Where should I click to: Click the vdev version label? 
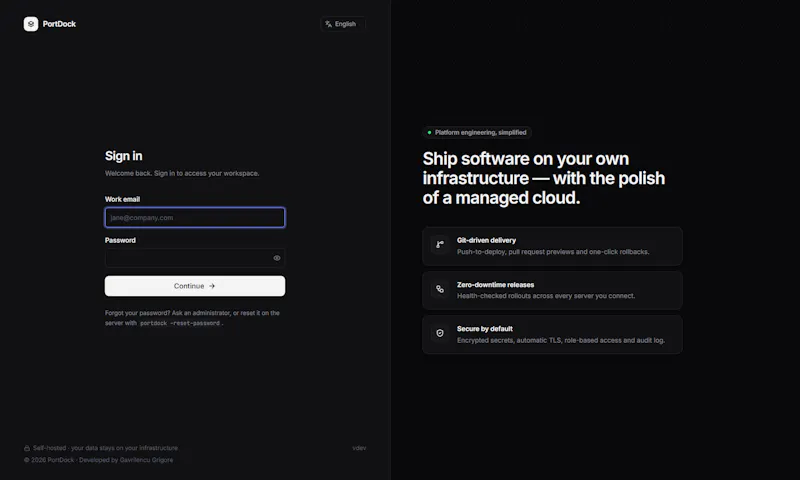click(359, 448)
